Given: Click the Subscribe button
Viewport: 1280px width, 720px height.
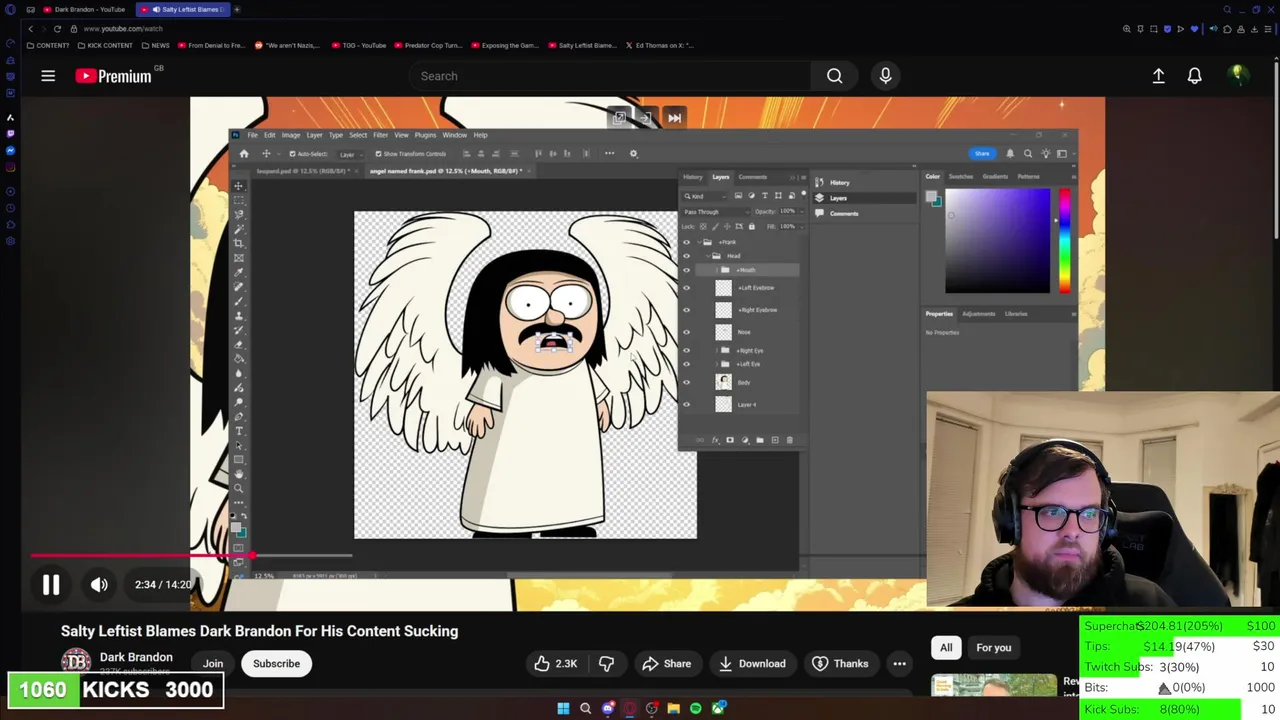Looking at the screenshot, I should 276,663.
